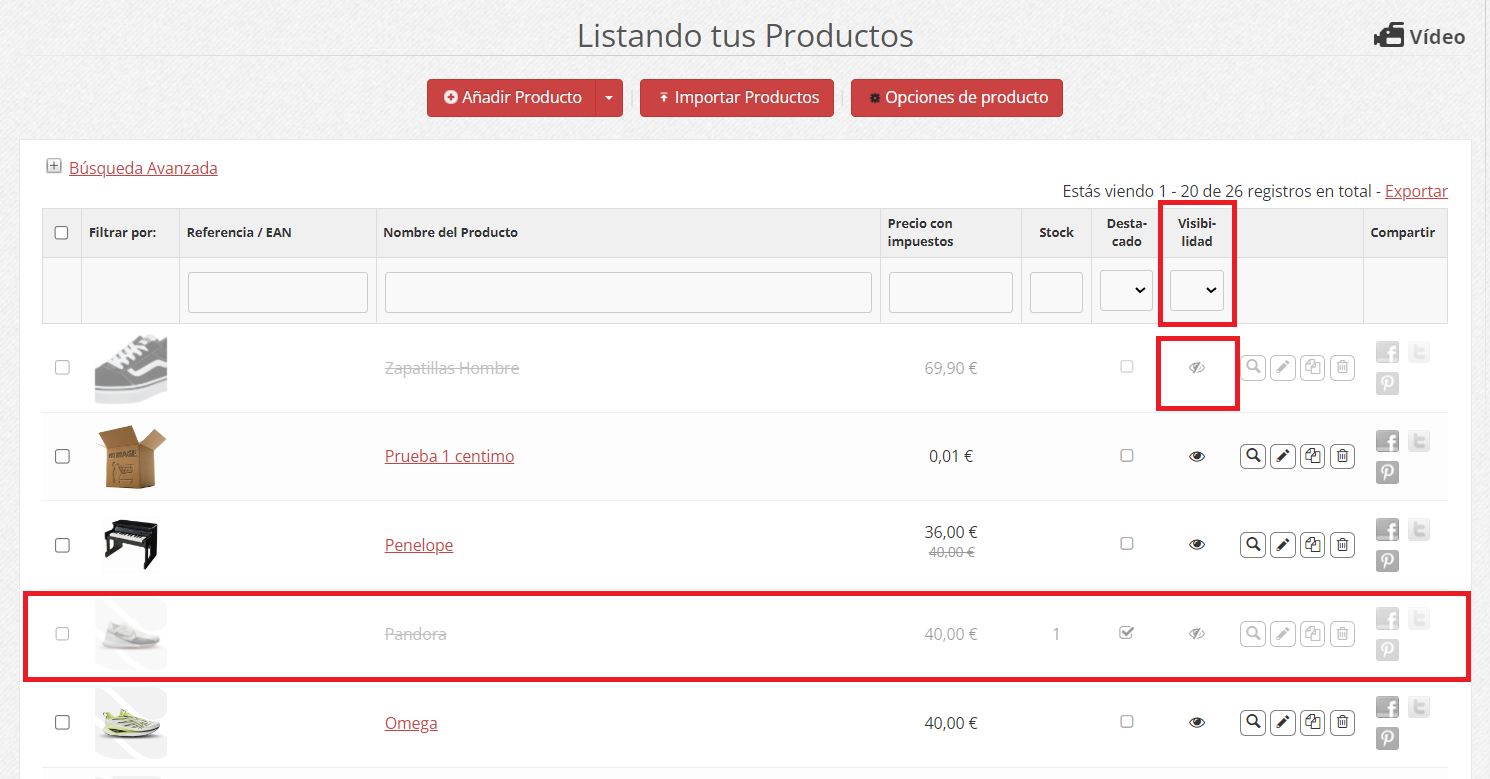Edit Prueba 1 centimo with the pencil
The height and width of the screenshot is (779, 1490).
1282,456
